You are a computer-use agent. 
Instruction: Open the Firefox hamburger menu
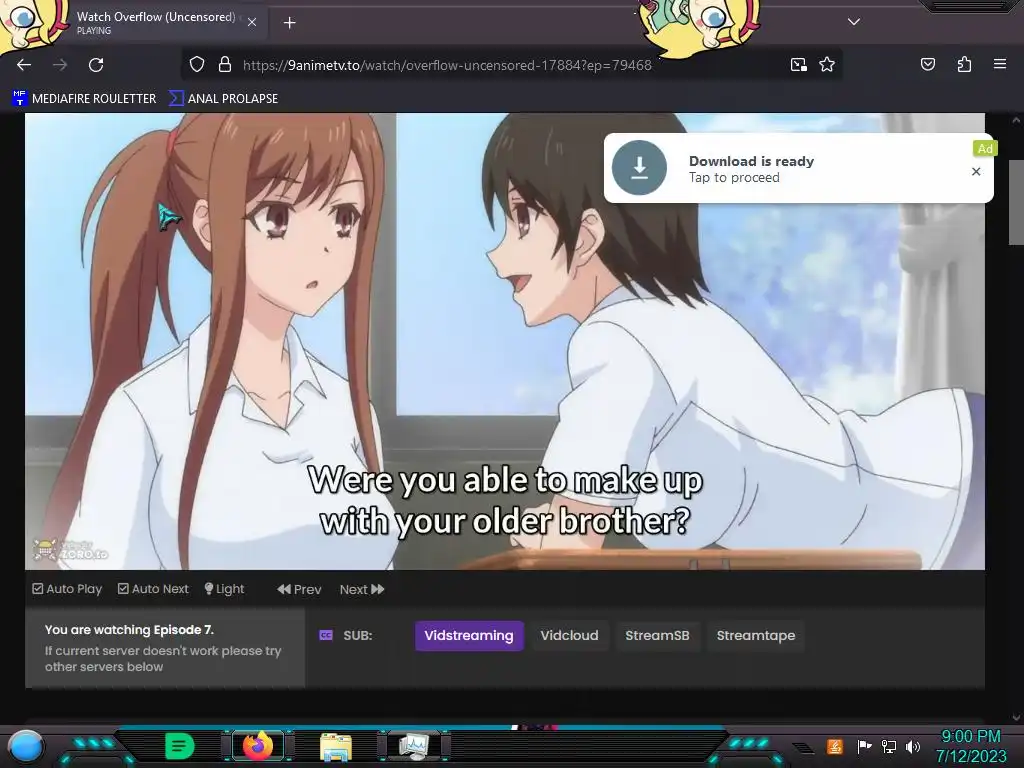[999, 64]
